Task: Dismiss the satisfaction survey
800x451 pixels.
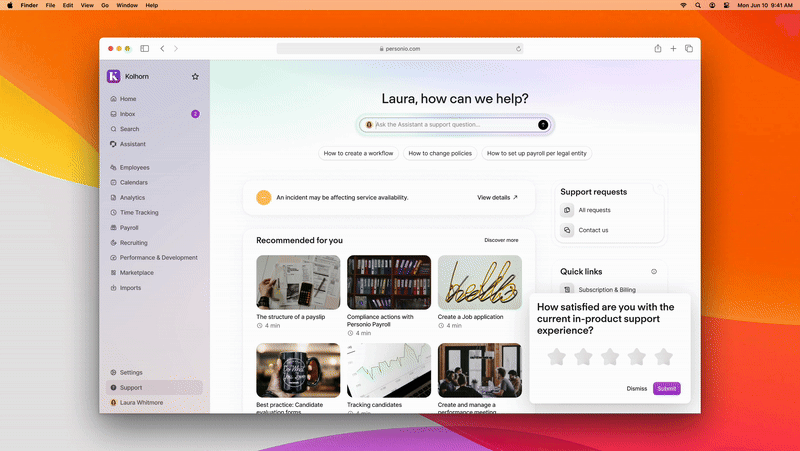Action: [637, 388]
